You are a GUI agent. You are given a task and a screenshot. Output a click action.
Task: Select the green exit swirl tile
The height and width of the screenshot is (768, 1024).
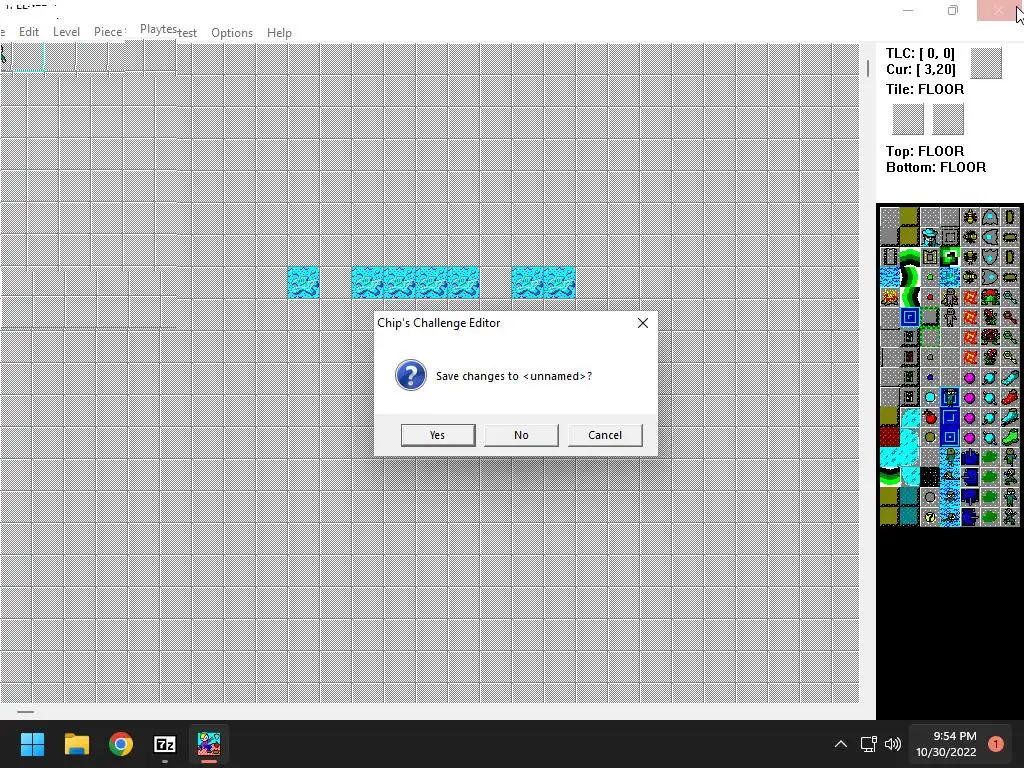point(950,257)
